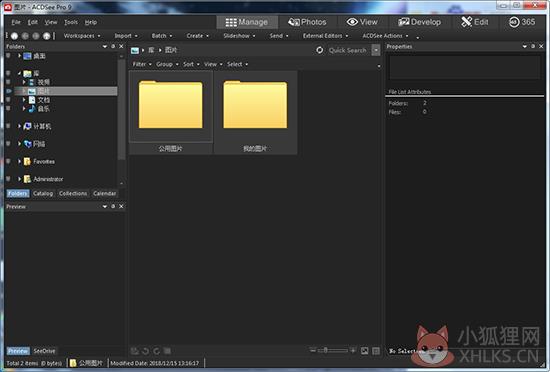Switch to the Calendar tab

click(x=105, y=194)
